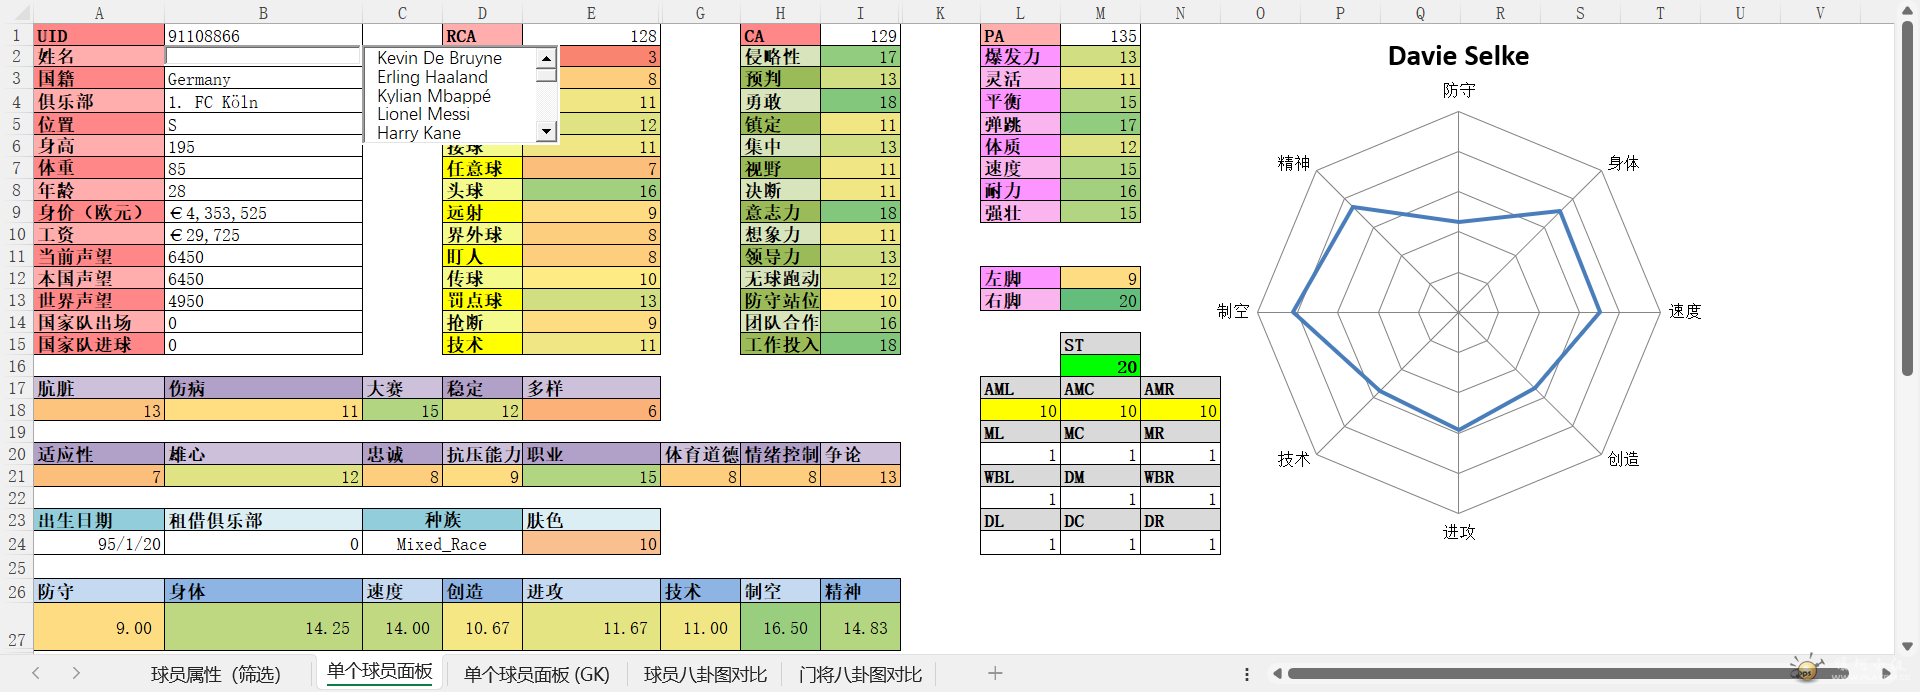Select the bright green ST rating cell
This screenshot has height=692, width=1920.
pyautogui.click(x=1100, y=367)
